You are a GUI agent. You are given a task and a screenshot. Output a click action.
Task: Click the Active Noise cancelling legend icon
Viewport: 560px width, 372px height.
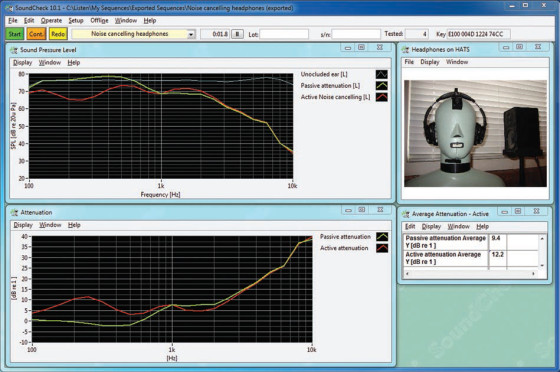[382, 97]
